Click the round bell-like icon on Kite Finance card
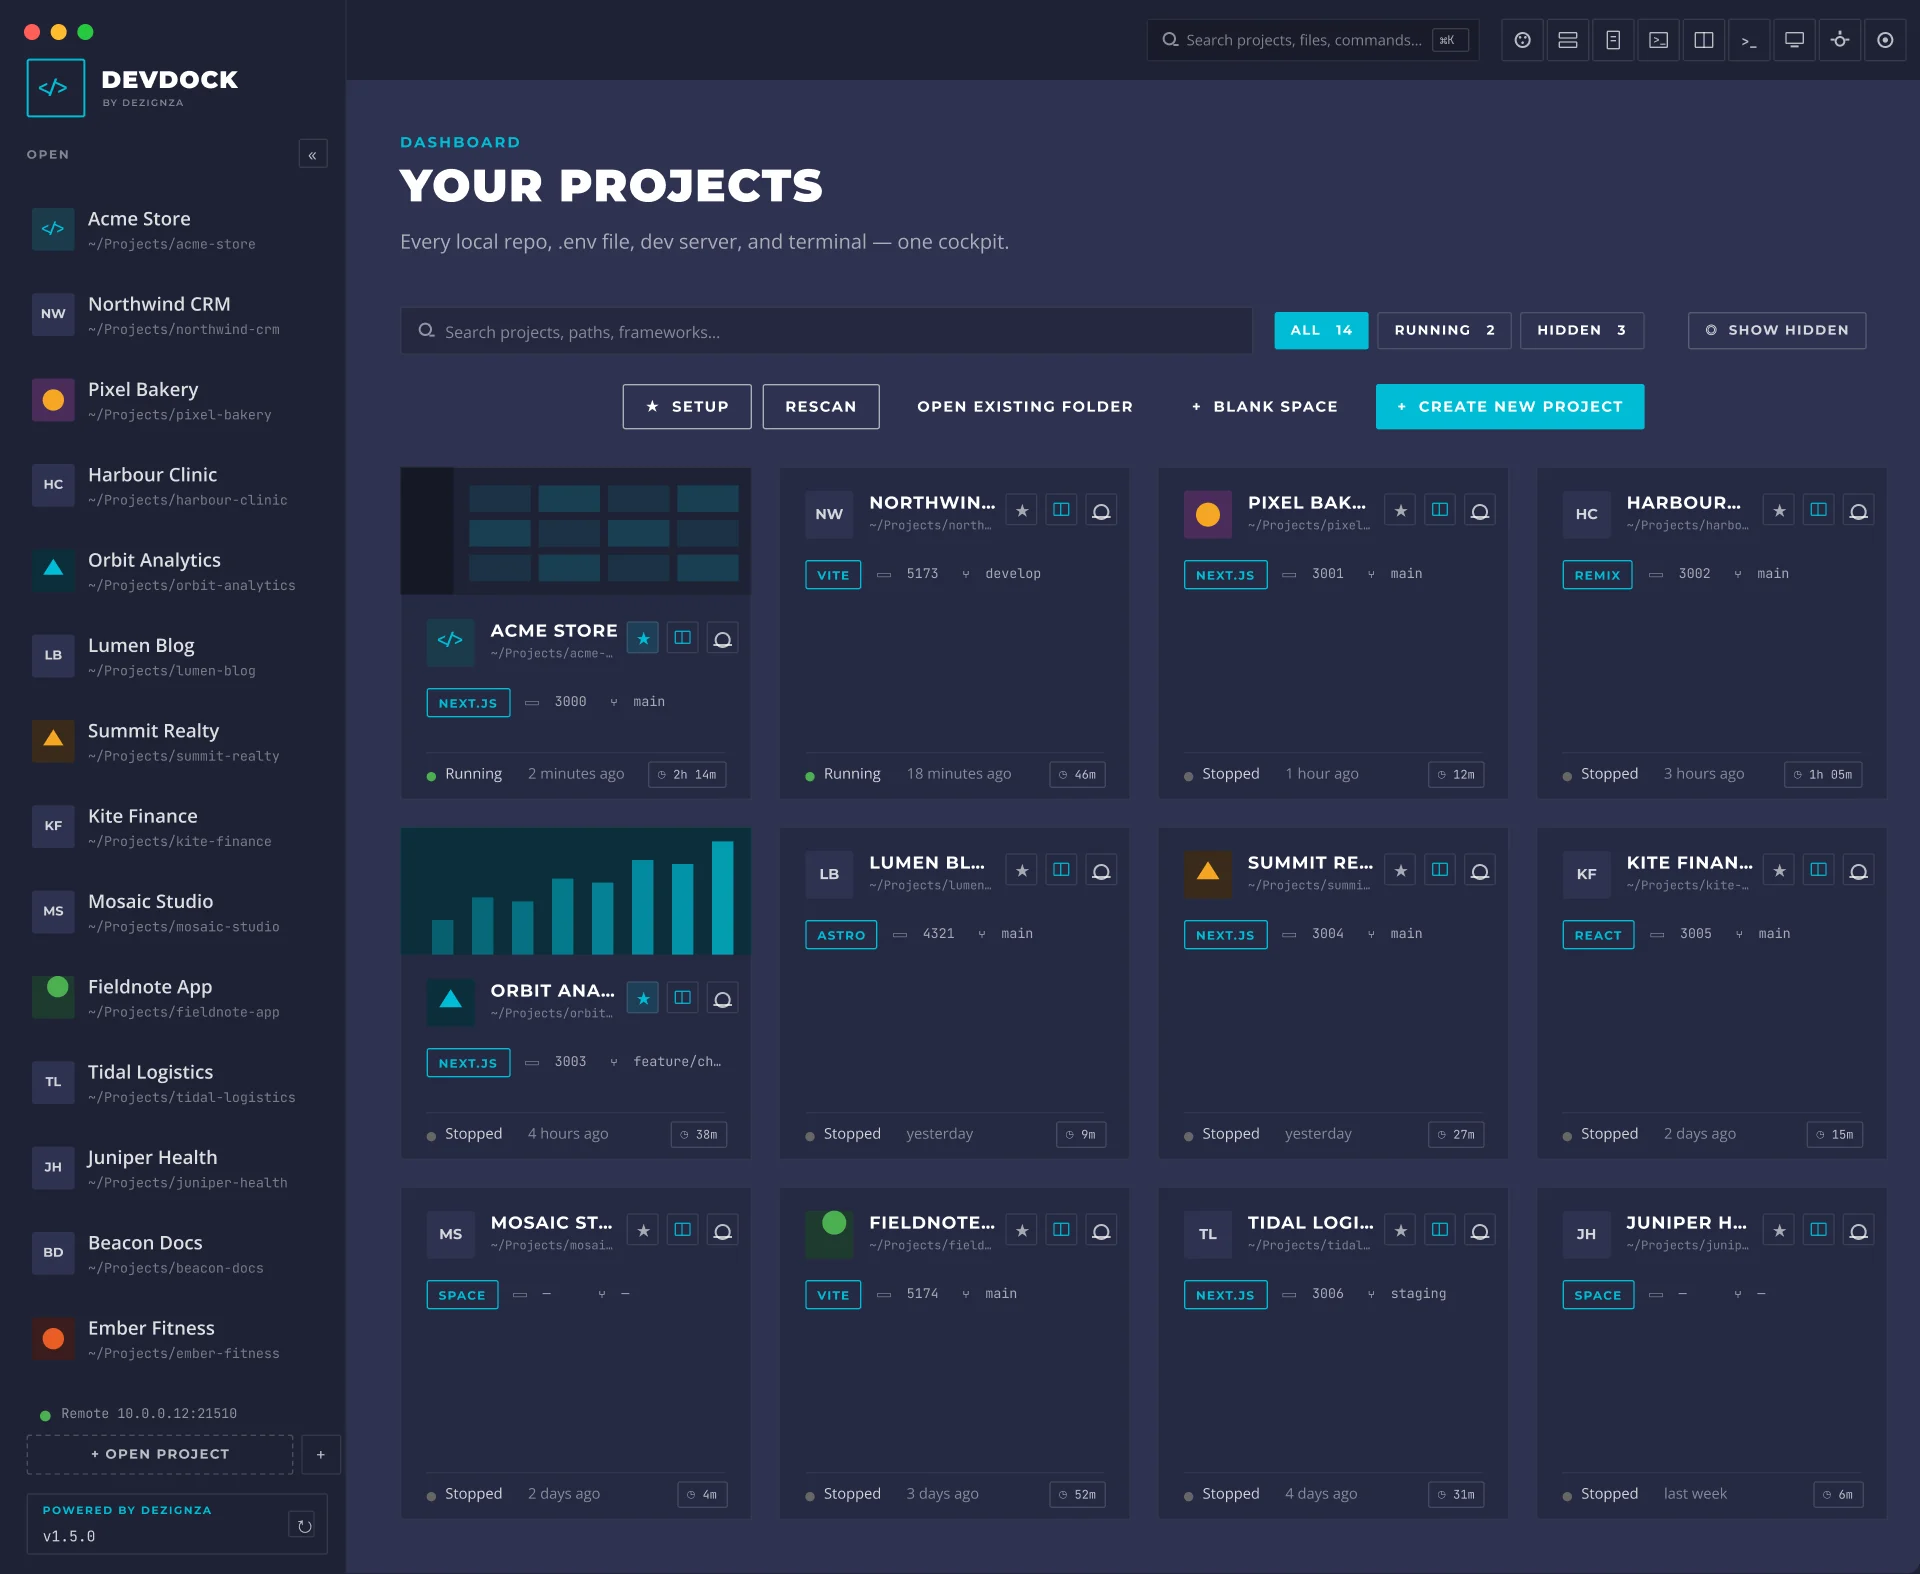The image size is (1920, 1574). pos(1858,870)
